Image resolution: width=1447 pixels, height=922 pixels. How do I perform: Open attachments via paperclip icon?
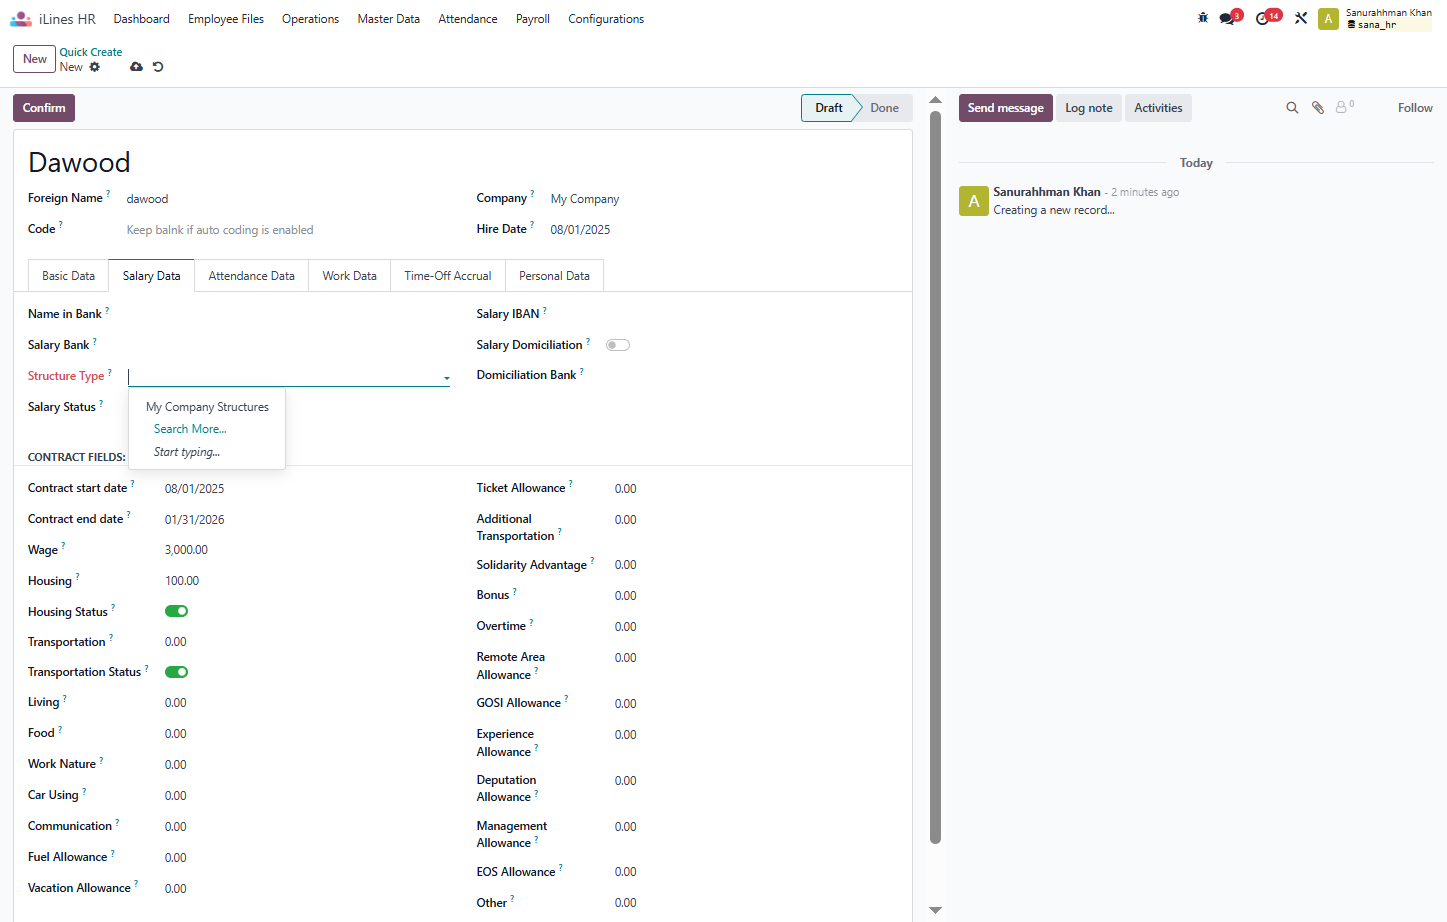(1318, 108)
